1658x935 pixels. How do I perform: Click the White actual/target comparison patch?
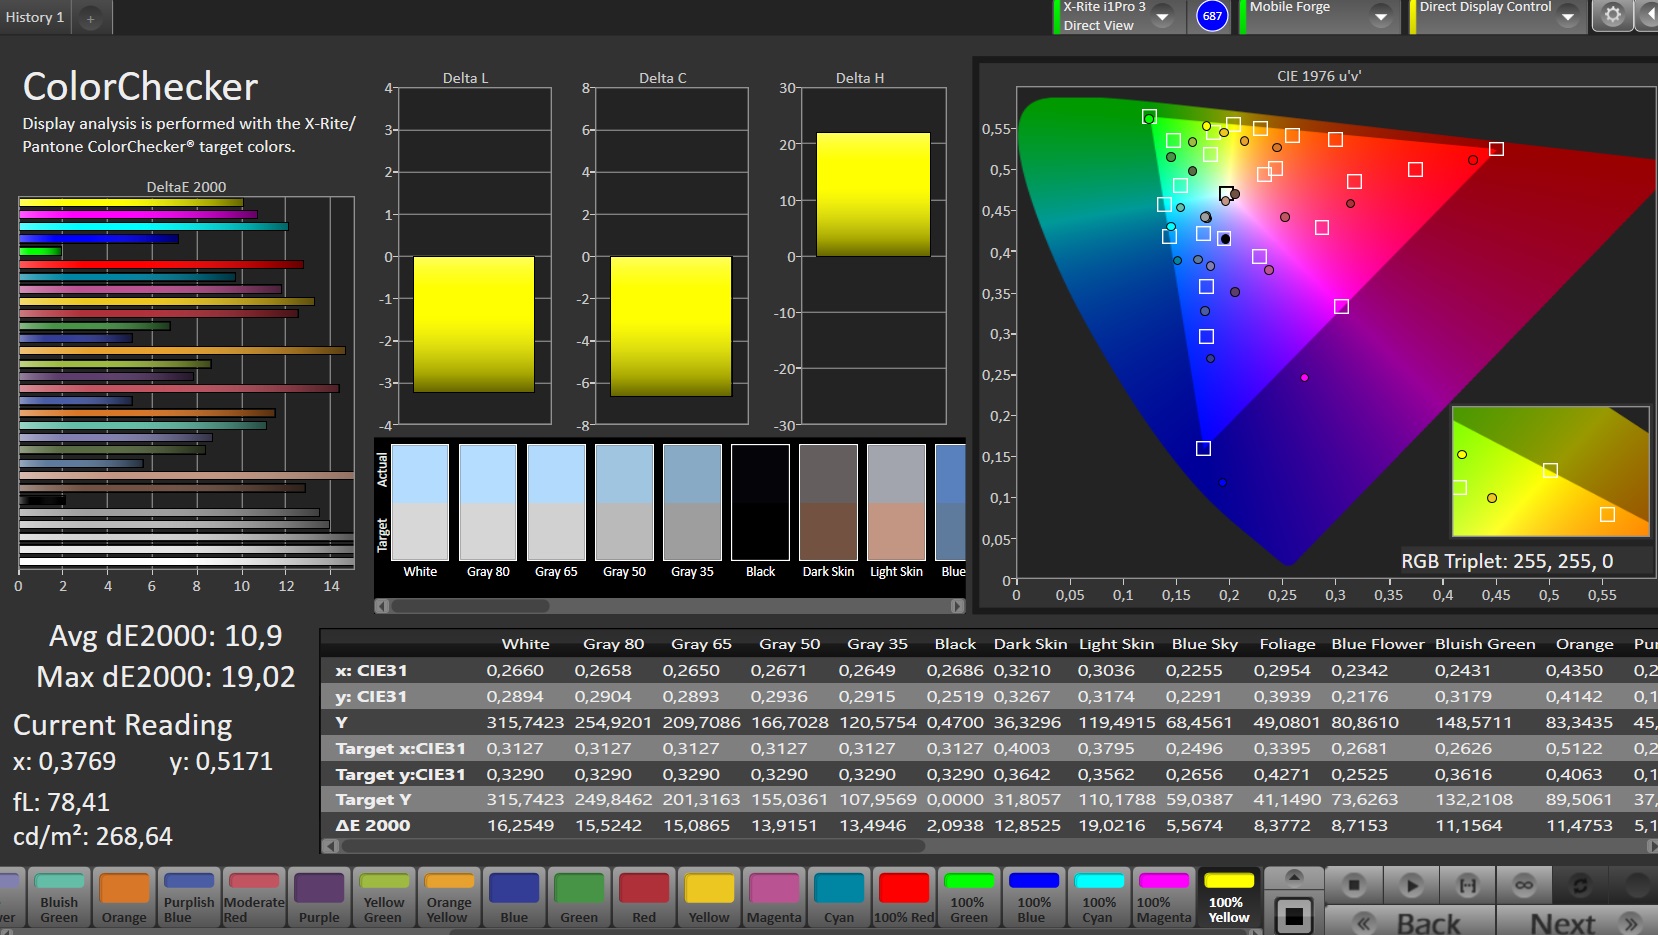[x=420, y=503]
